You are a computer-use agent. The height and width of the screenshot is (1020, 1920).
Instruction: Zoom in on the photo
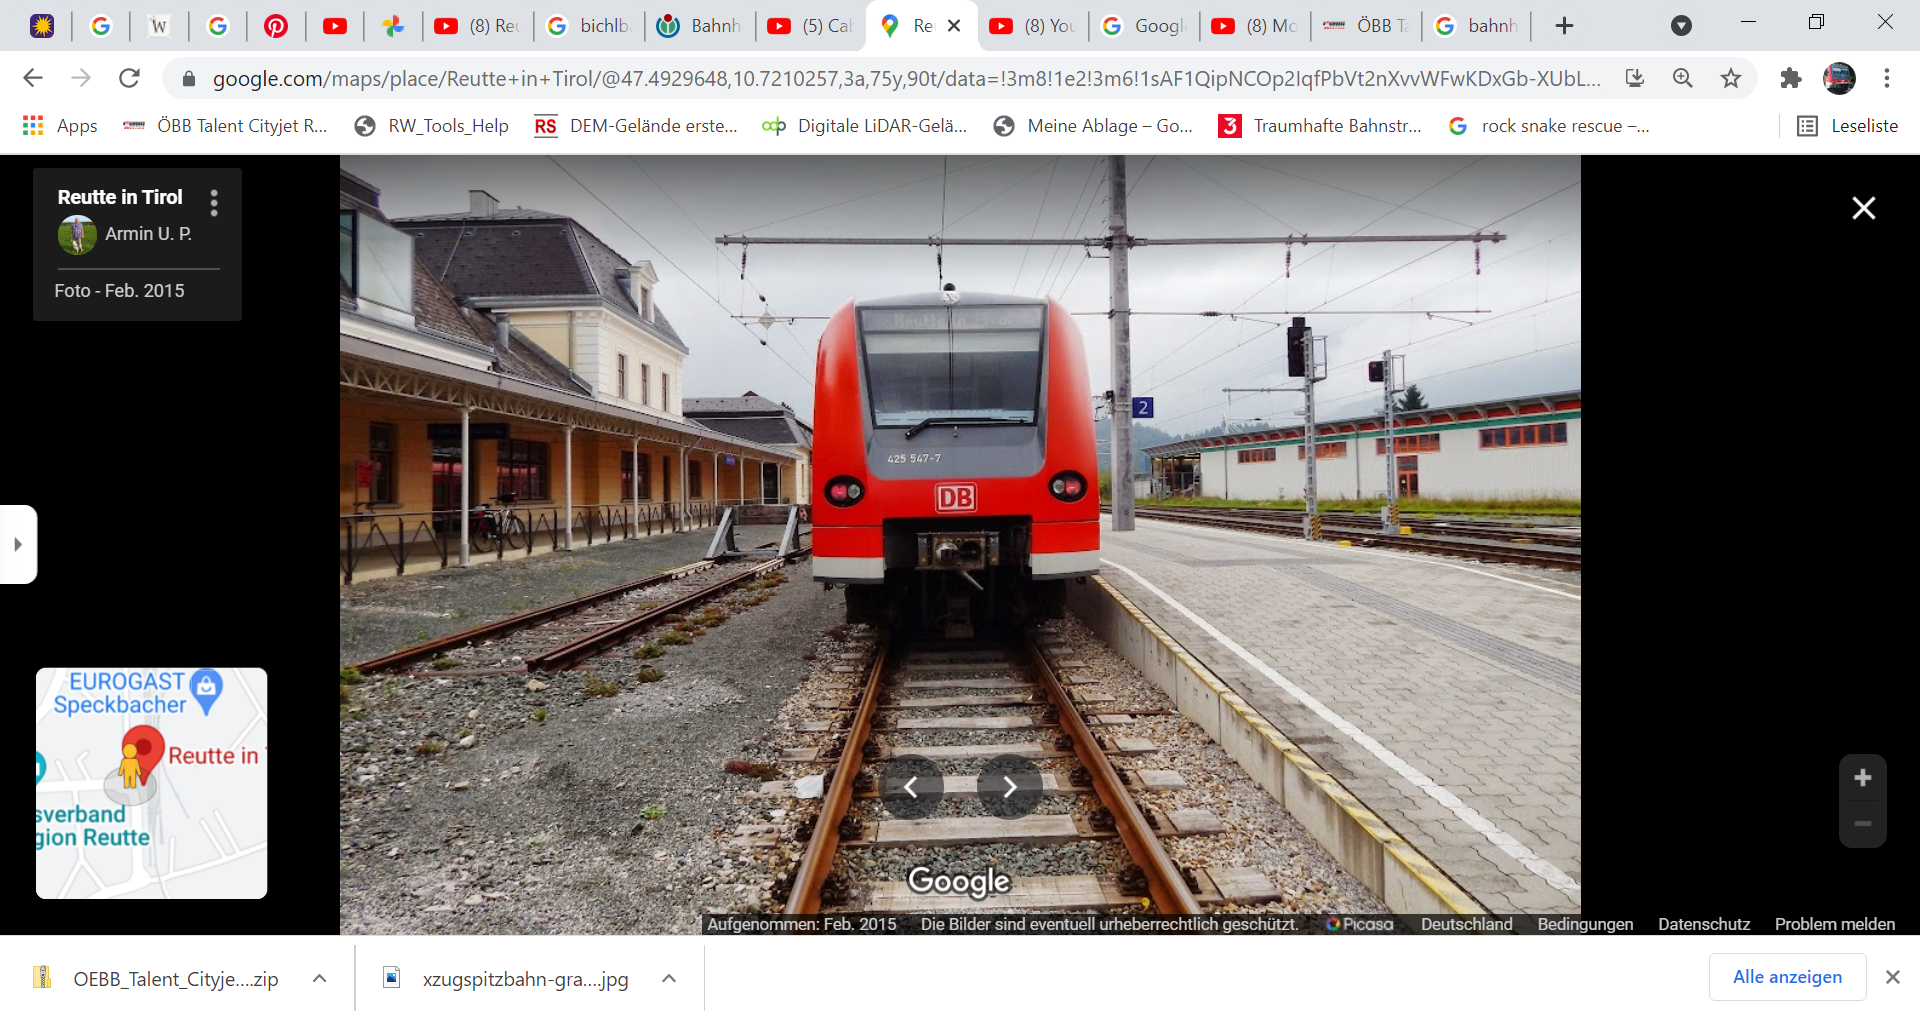1862,778
